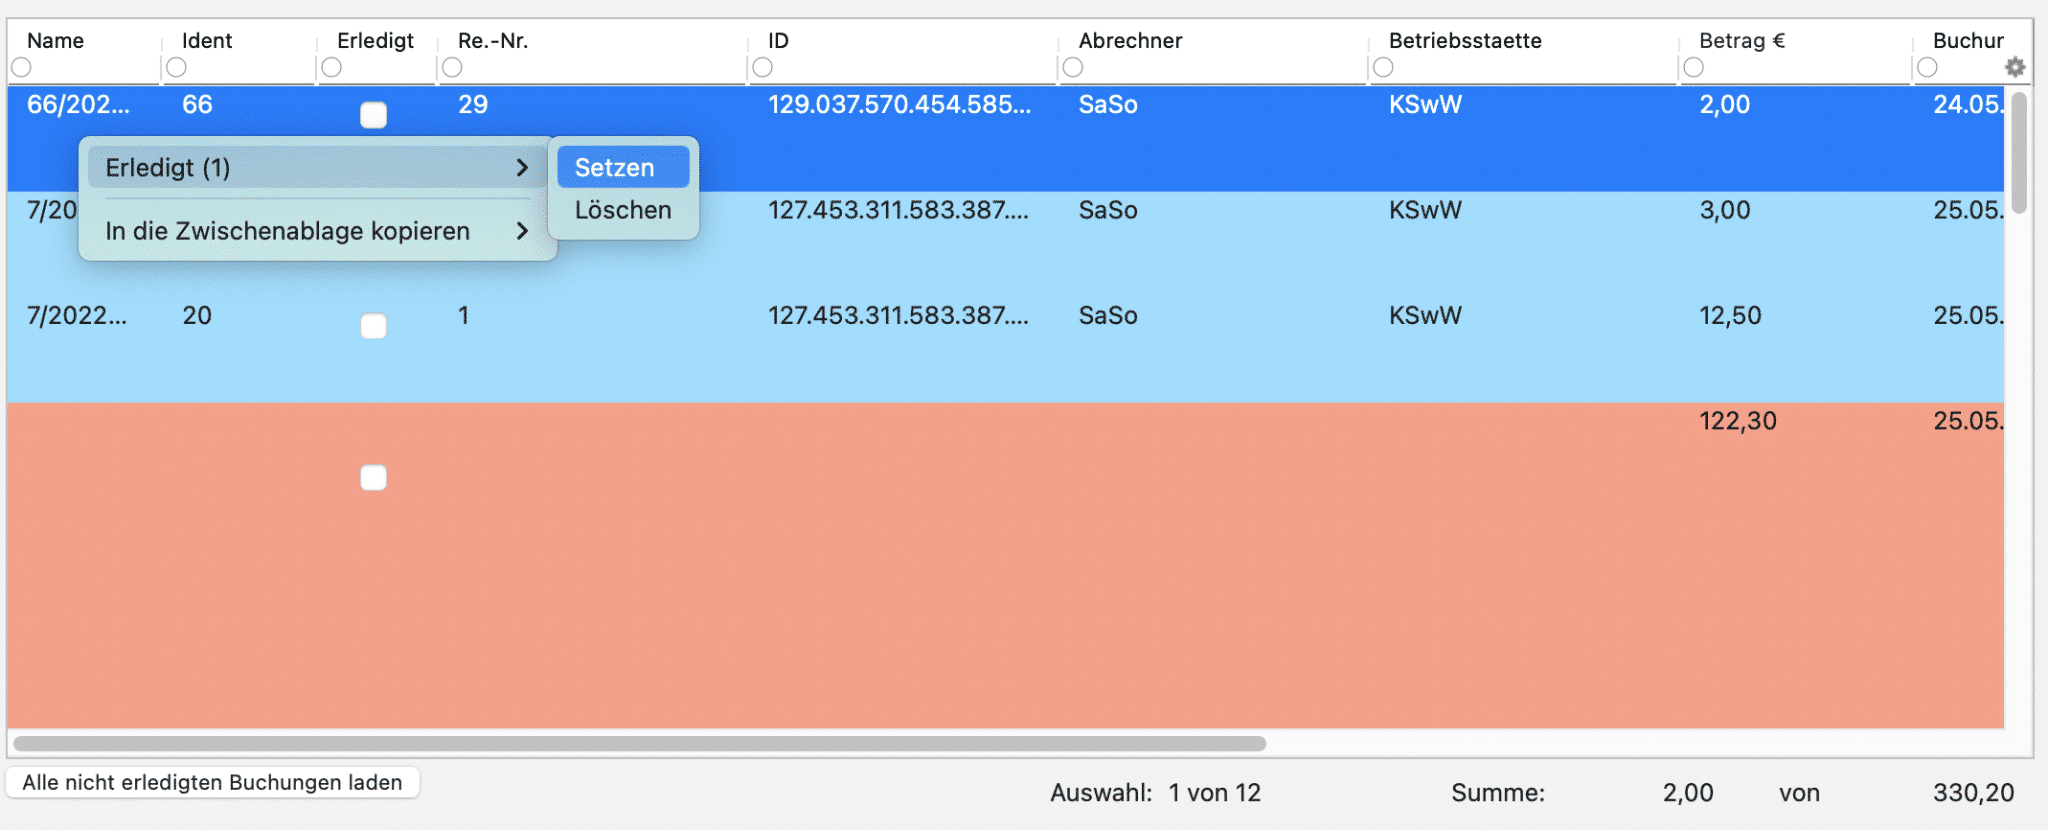Image resolution: width=2048 pixels, height=830 pixels.
Task: Click the vertical scrollbar thumb
Action: 2019,152
